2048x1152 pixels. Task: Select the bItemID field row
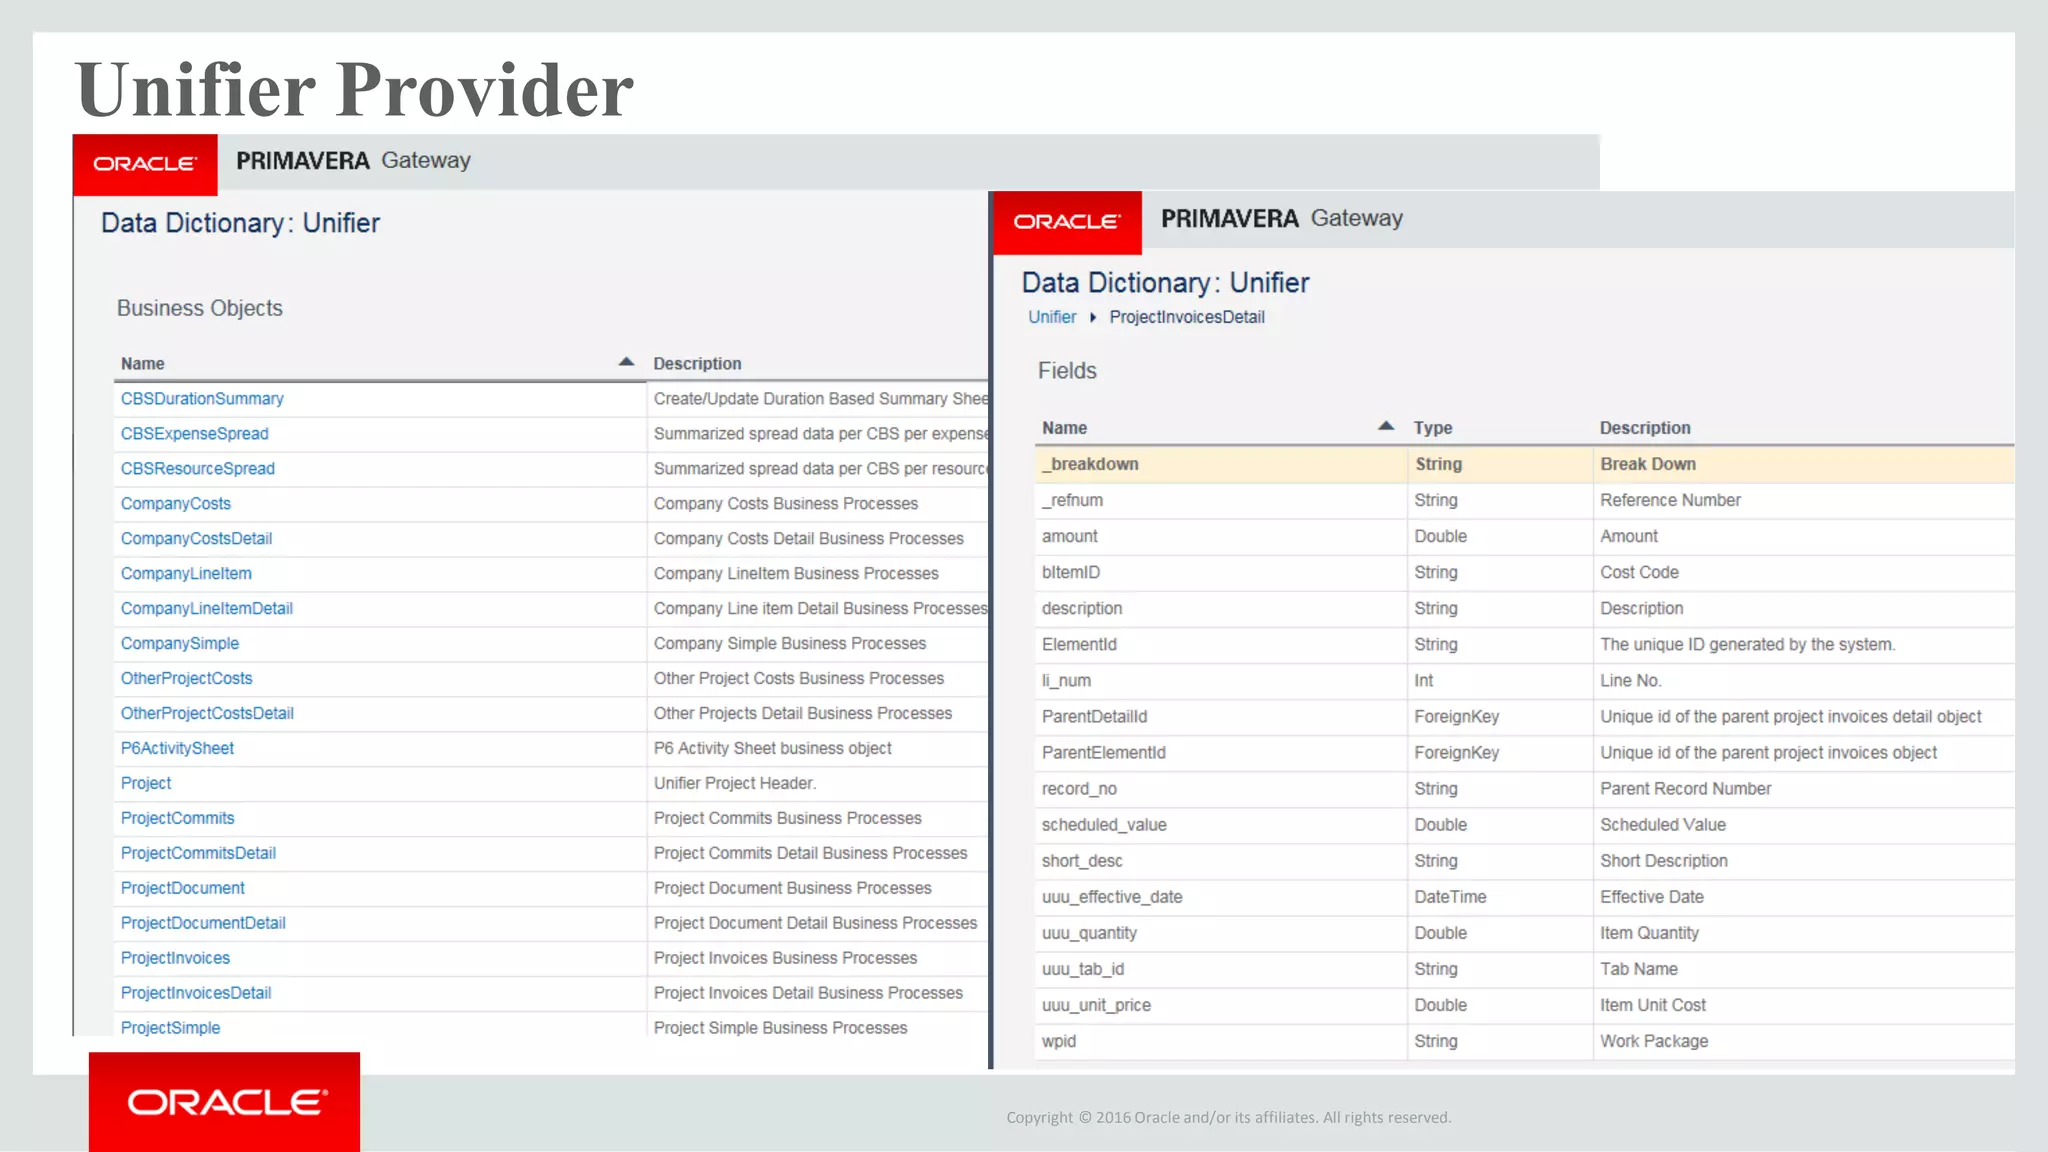click(1524, 573)
